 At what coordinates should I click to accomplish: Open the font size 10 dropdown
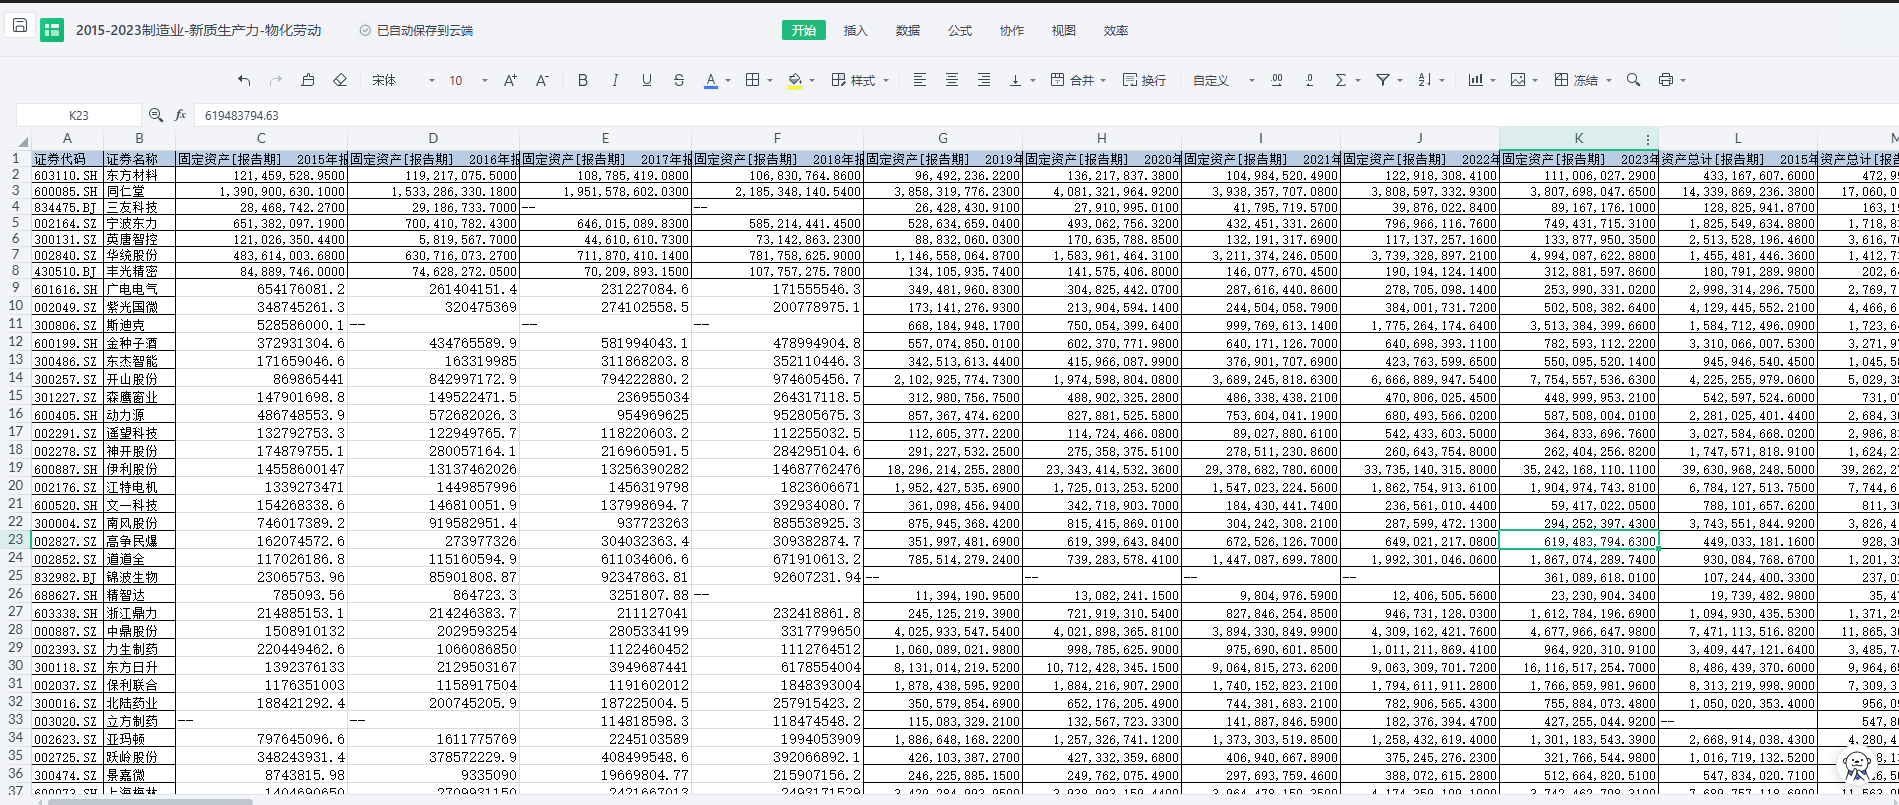pos(468,80)
